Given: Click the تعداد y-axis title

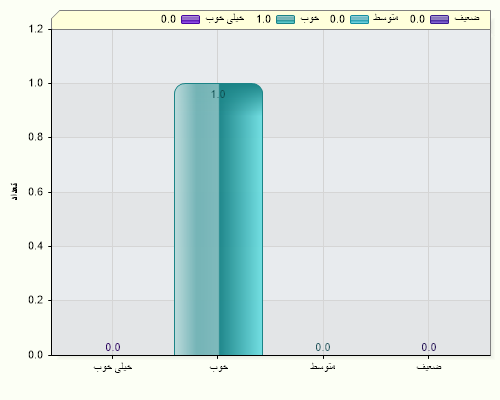Looking at the screenshot, I should tap(14, 191).
